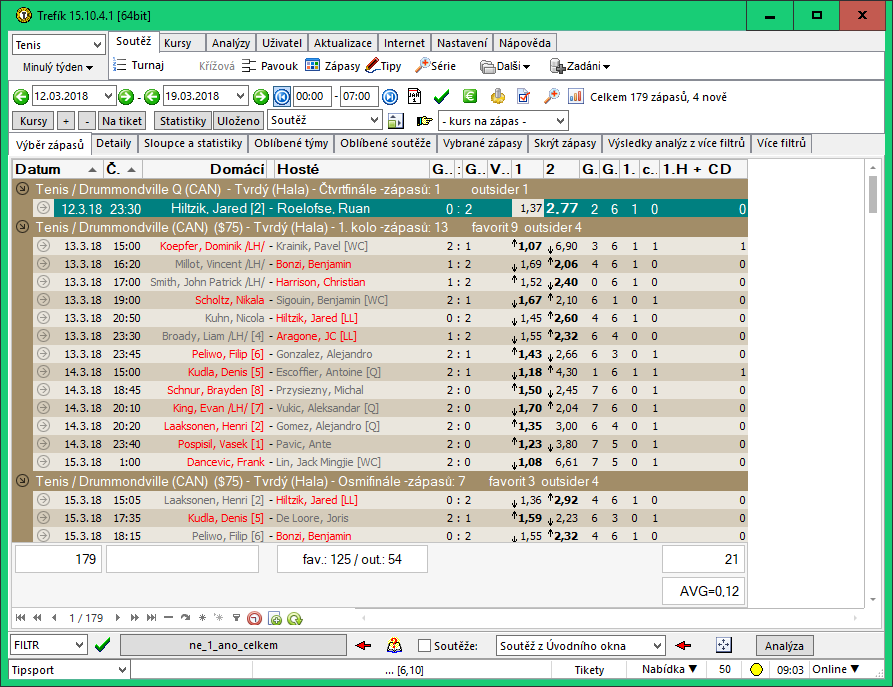This screenshot has height=687, width=893.
Task: Jump to last record navigator arrow
Action: click(x=151, y=618)
